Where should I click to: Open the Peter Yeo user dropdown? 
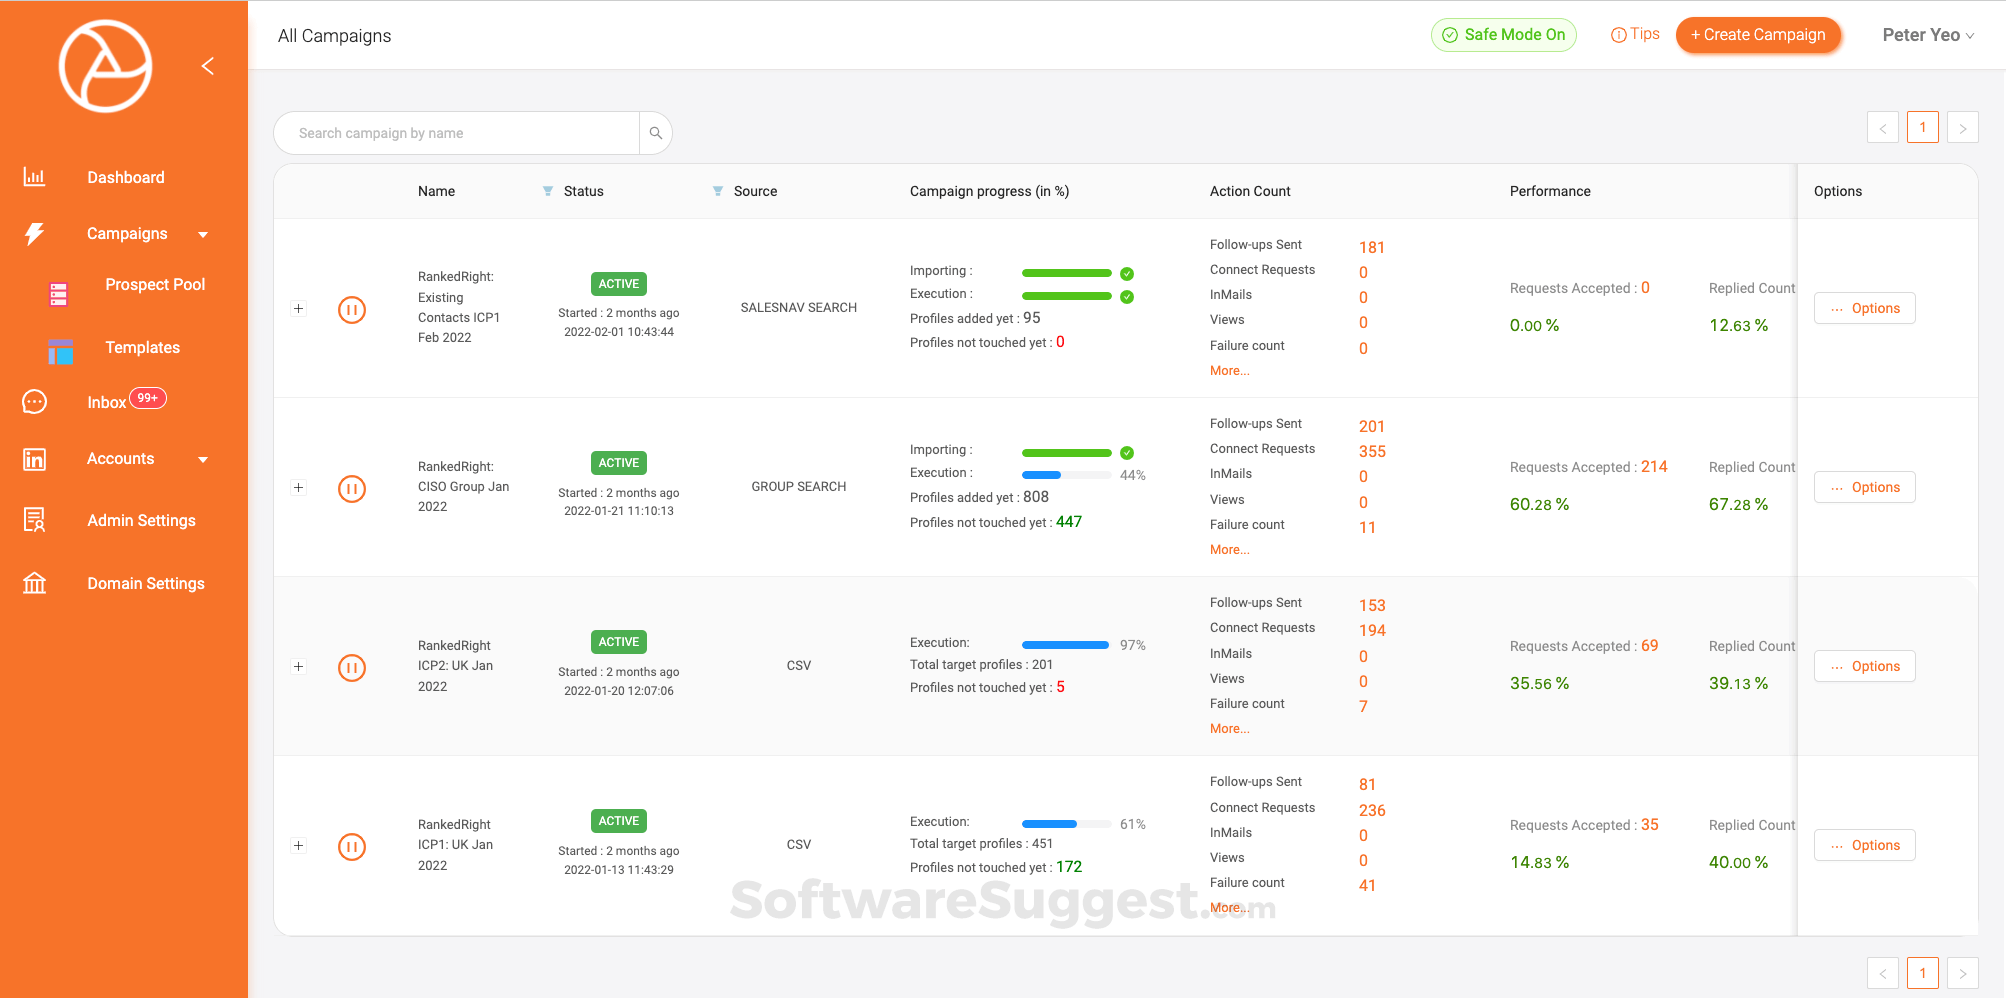pos(1927,35)
